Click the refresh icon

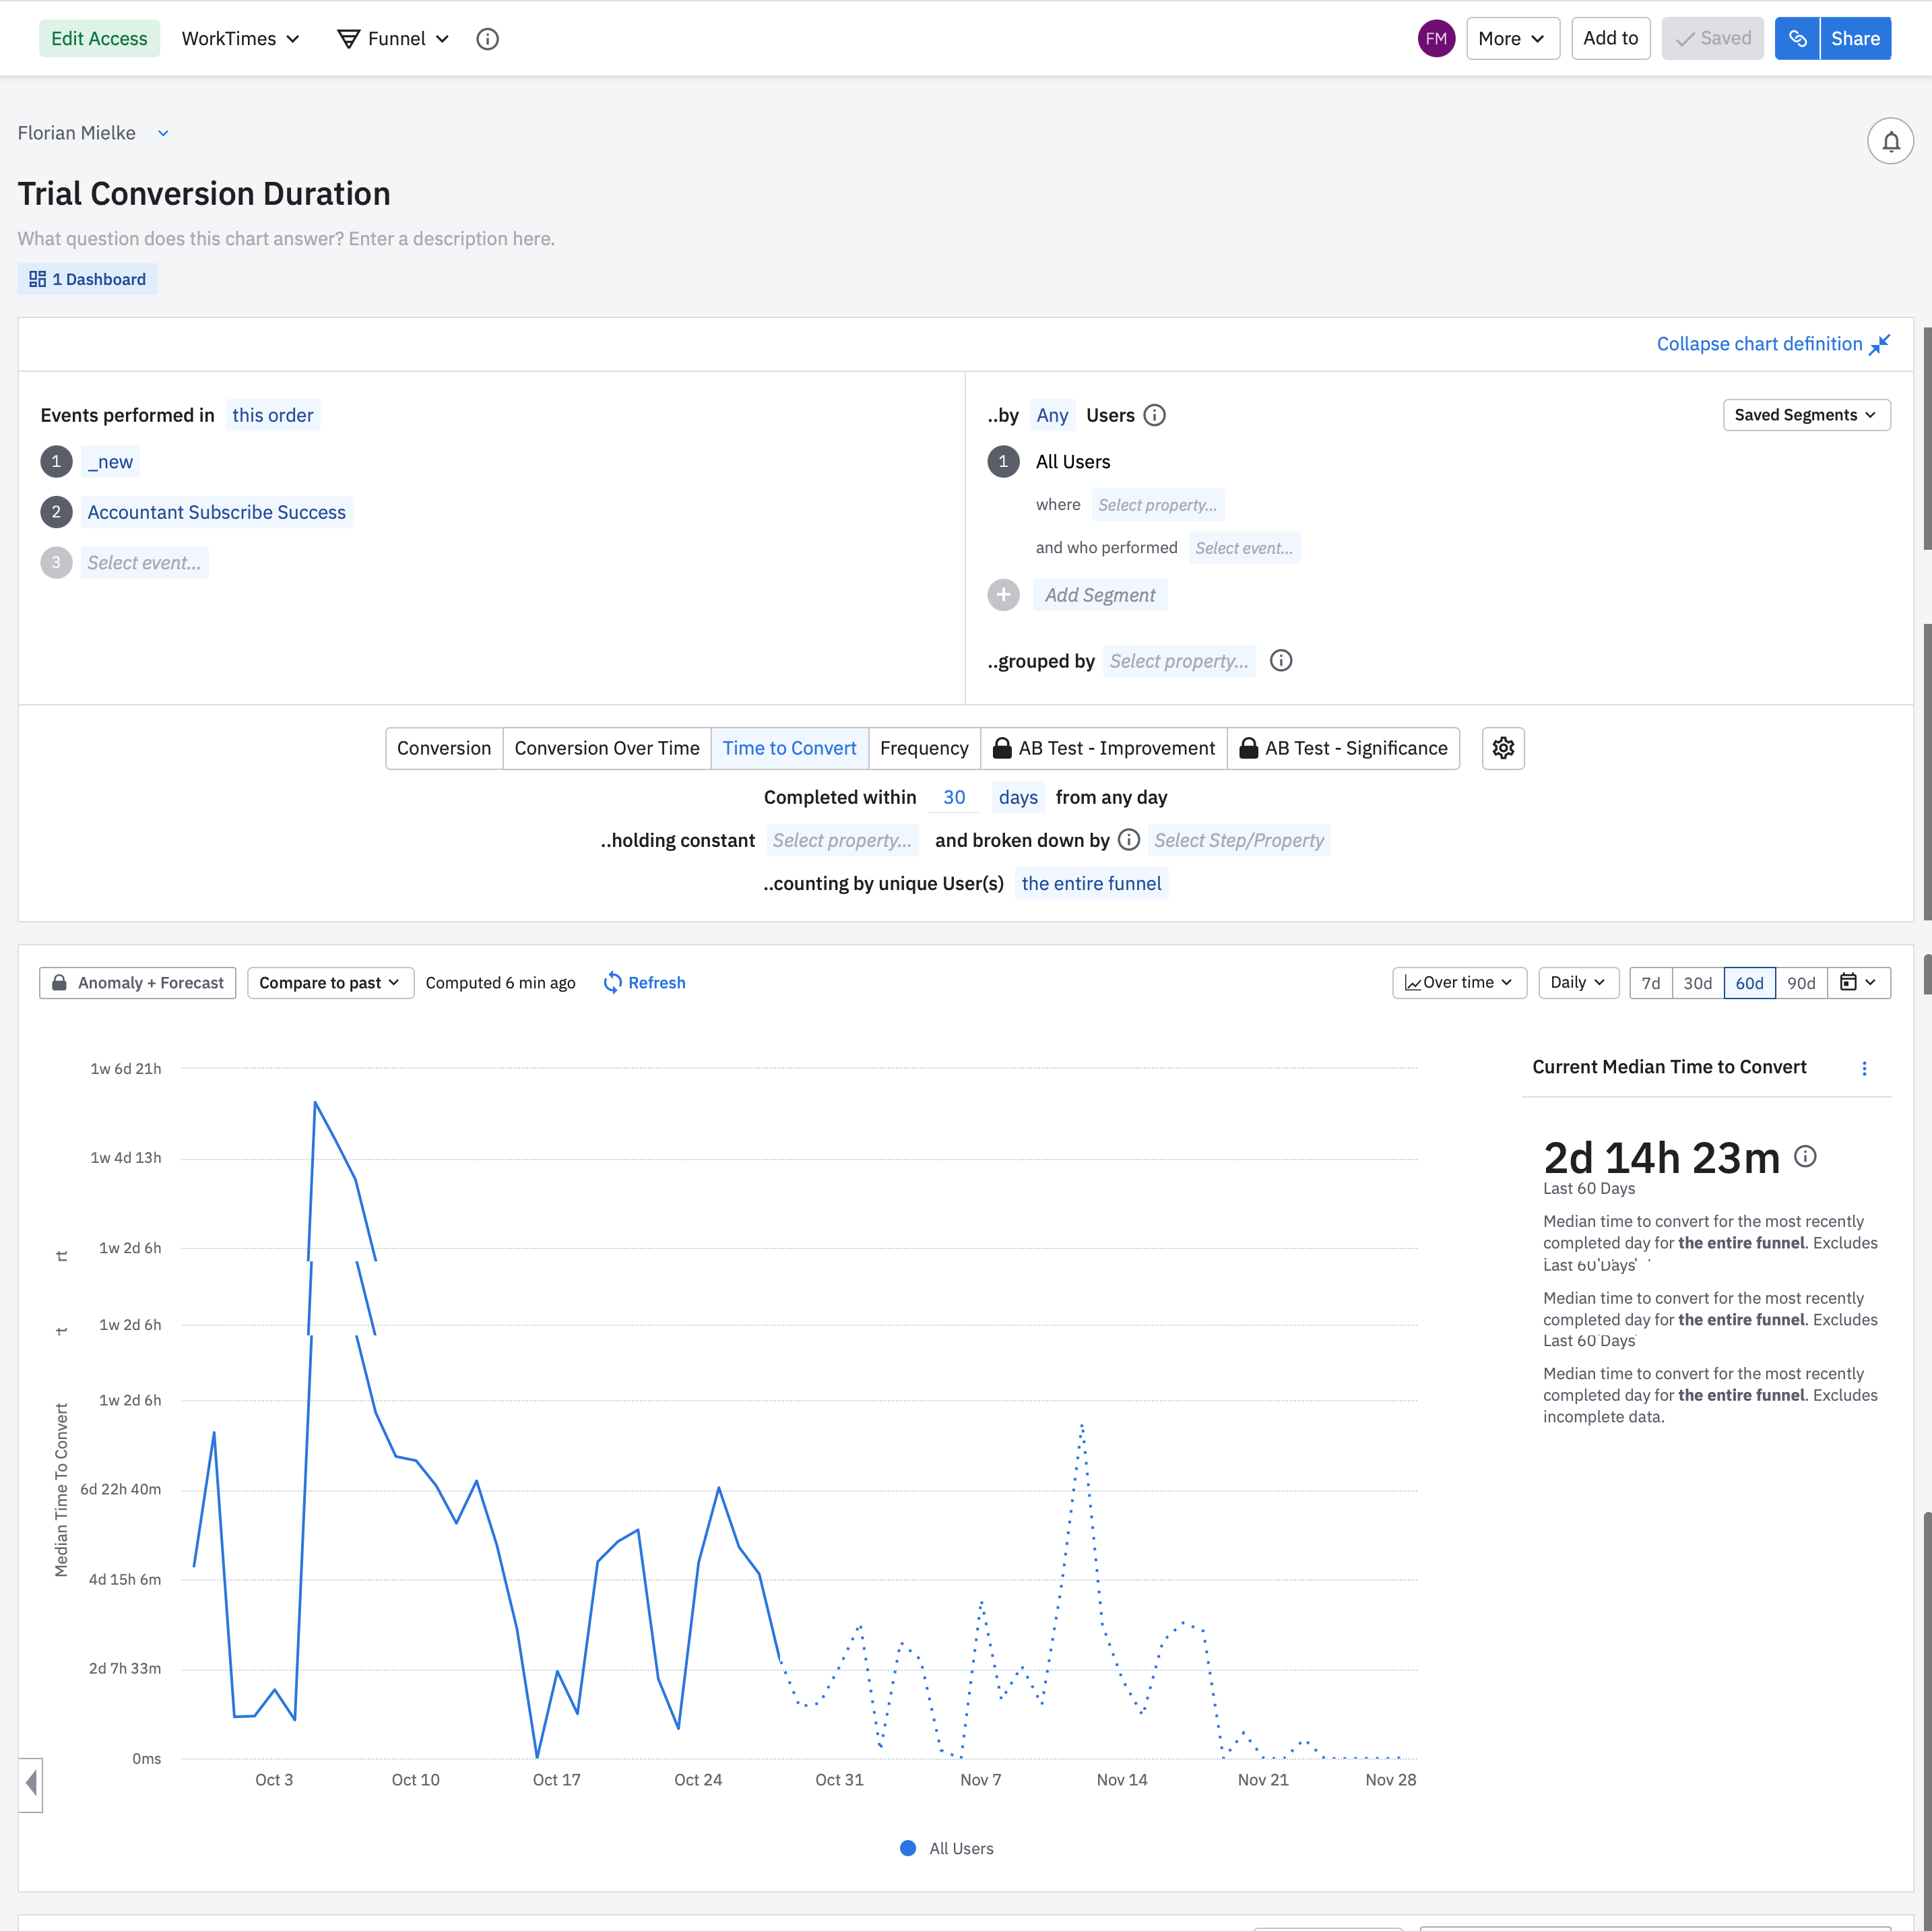pos(613,983)
